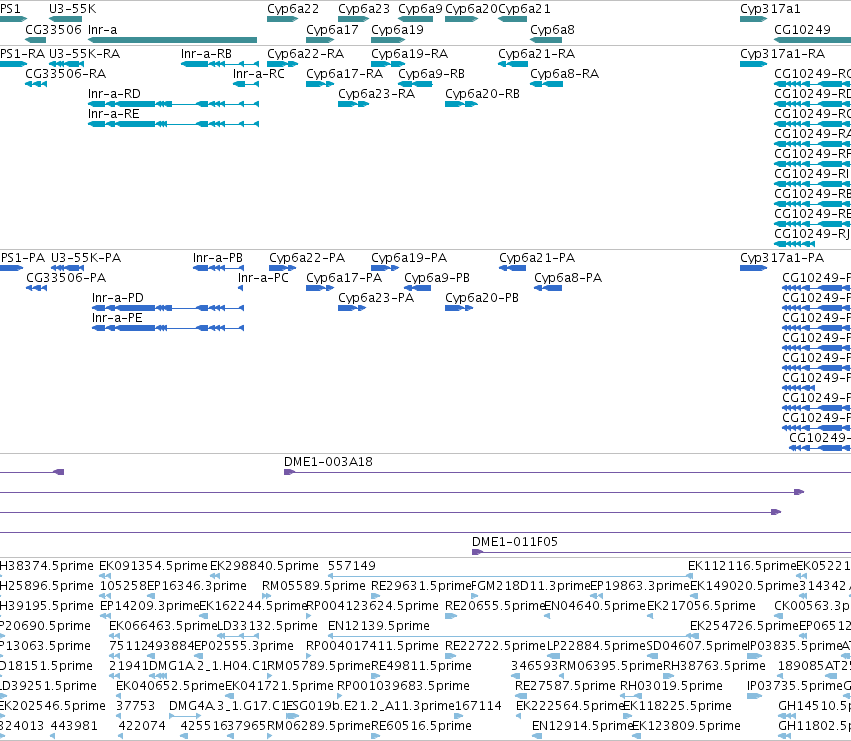Click protein Inr-a-PC label
Image resolution: width=851 pixels, height=741 pixels.
[263, 278]
